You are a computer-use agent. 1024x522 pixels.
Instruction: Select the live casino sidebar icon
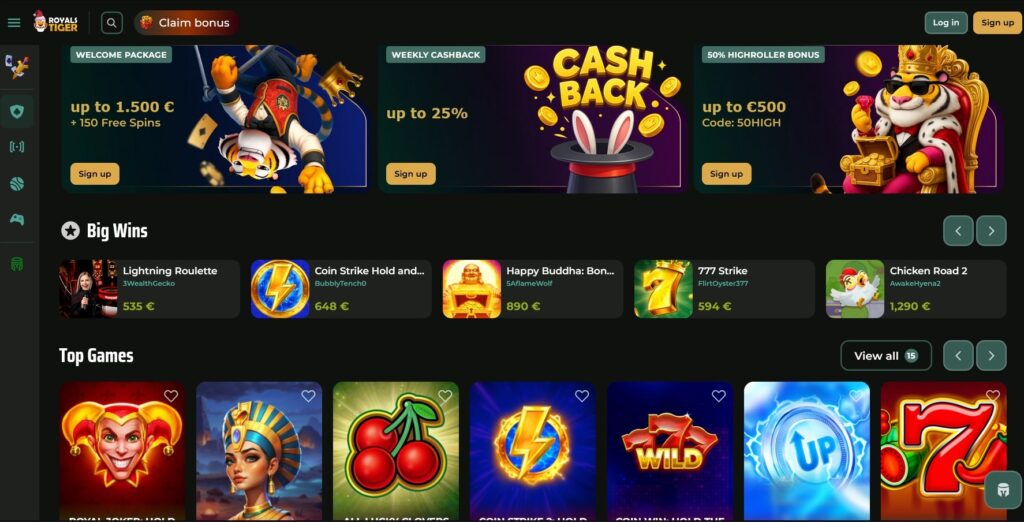[x=17, y=146]
